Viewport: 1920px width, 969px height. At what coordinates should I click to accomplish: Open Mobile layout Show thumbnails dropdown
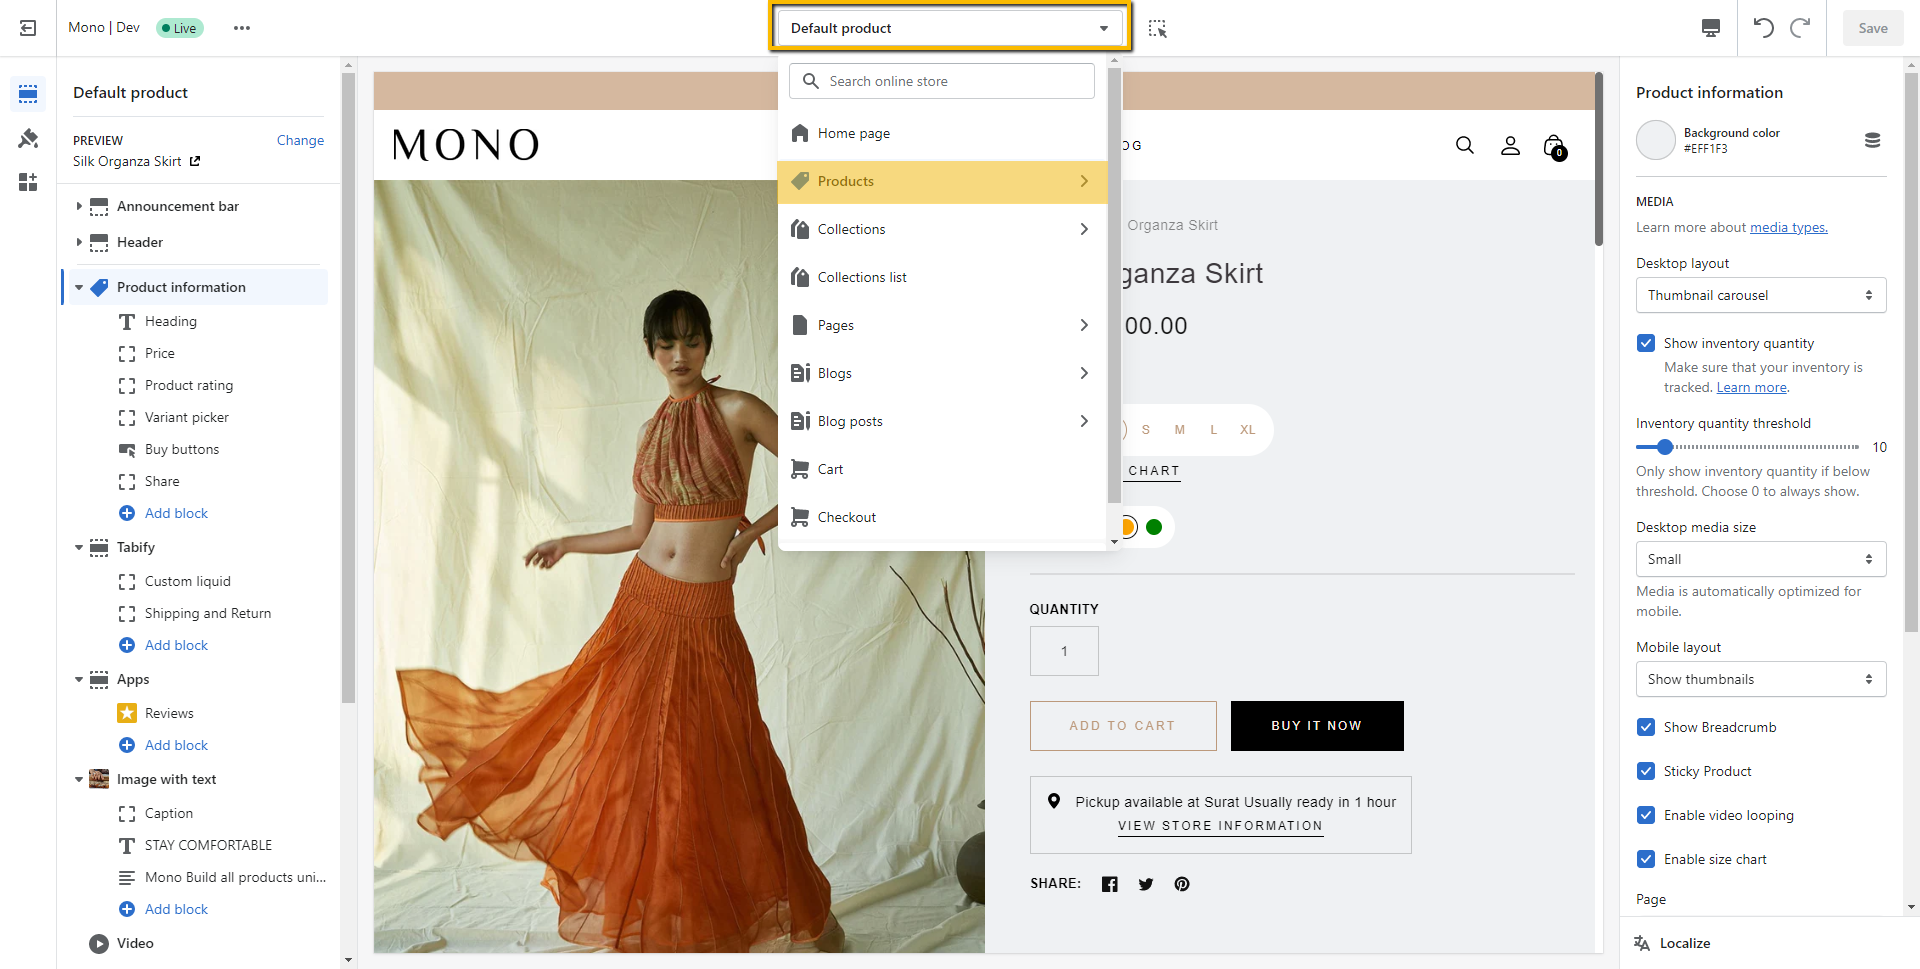coord(1761,679)
